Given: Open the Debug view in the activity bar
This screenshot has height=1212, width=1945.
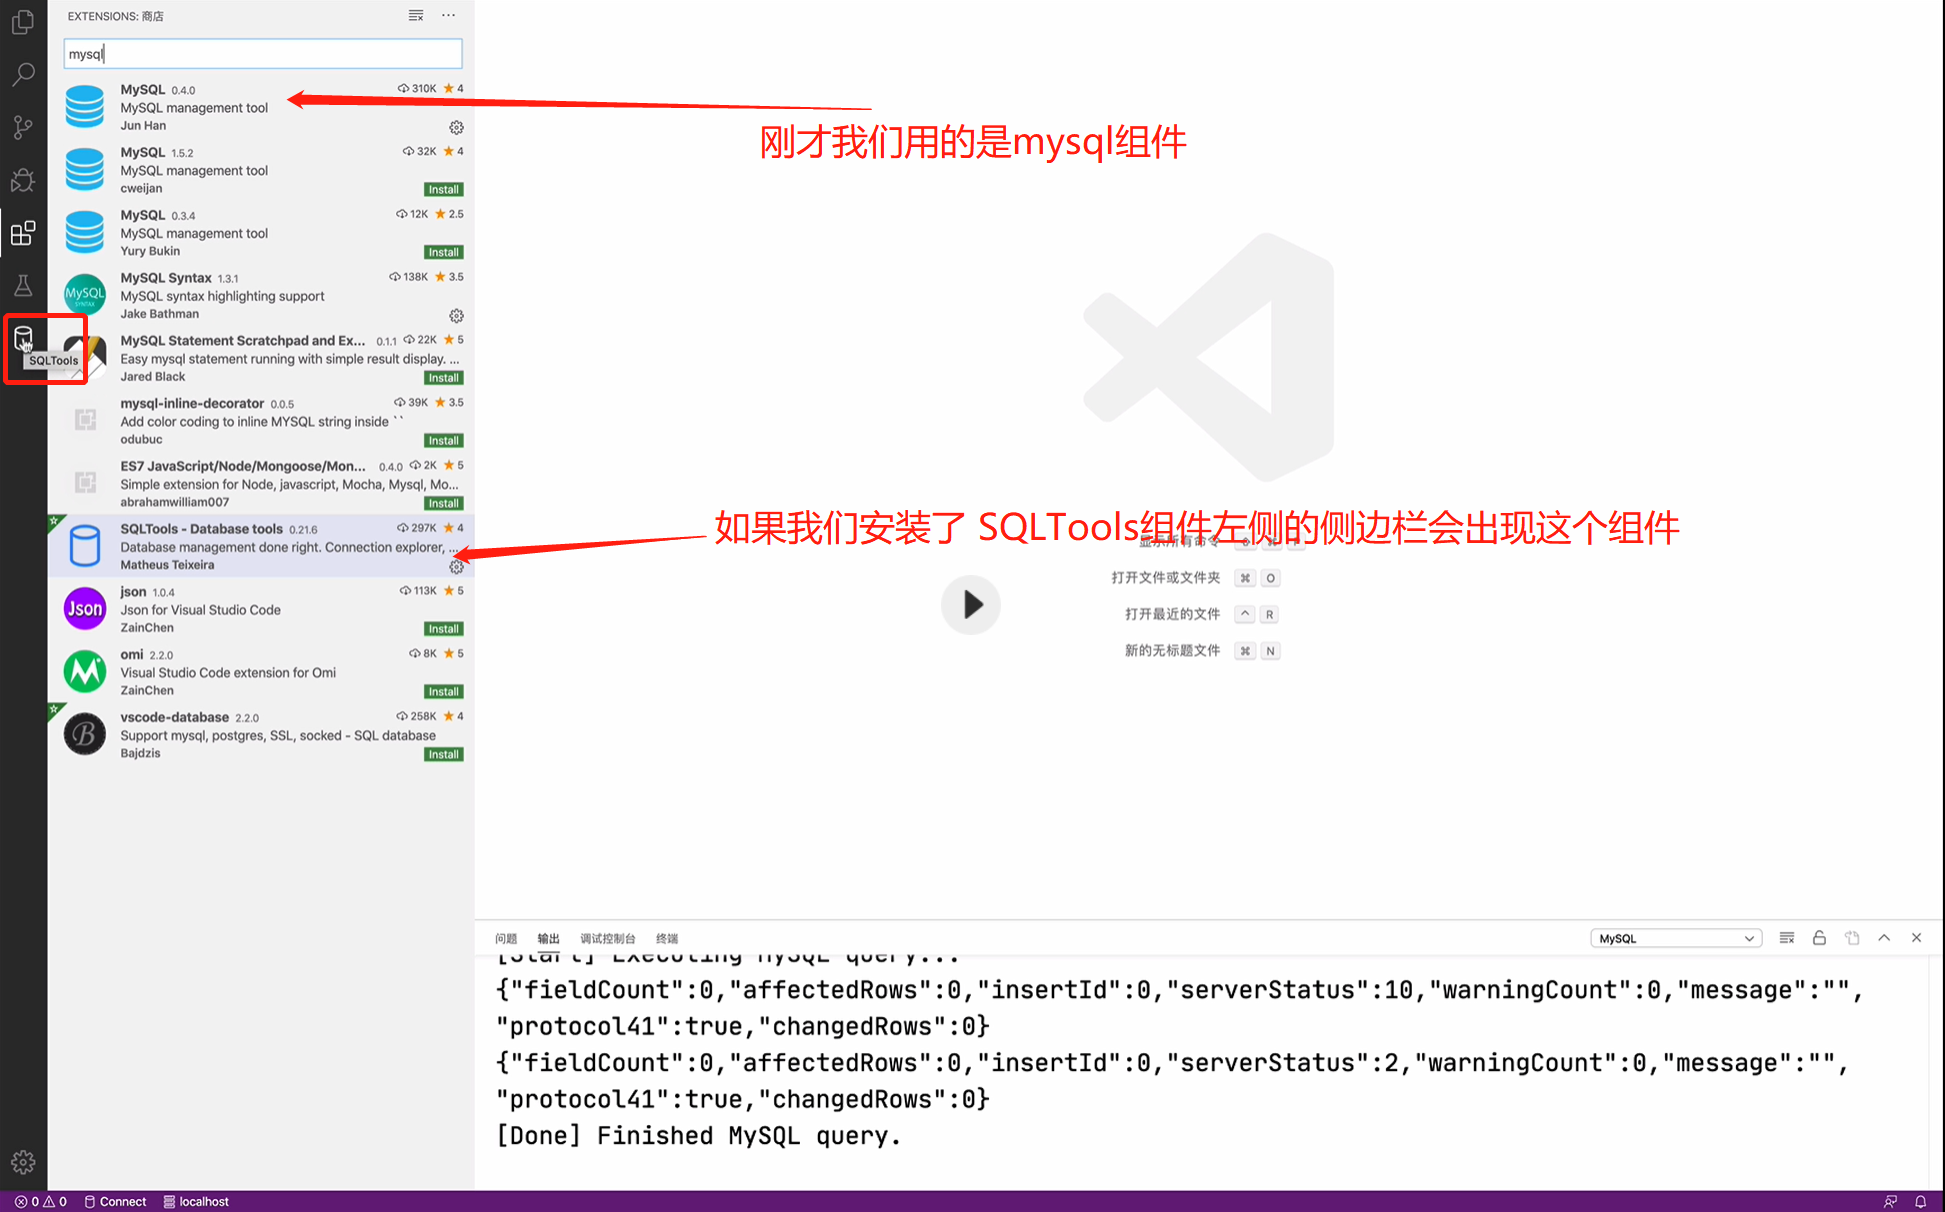Looking at the screenshot, I should coord(23,180).
